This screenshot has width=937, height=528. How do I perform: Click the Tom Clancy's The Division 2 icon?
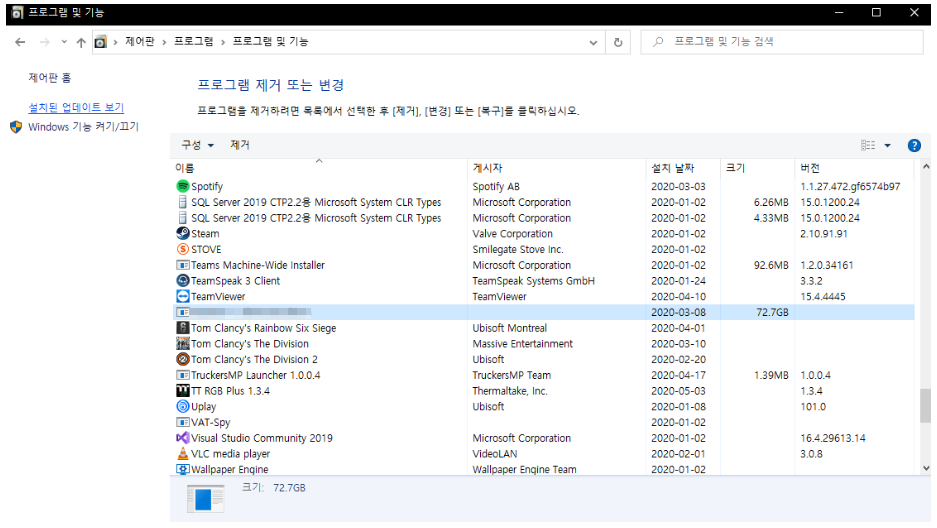point(183,359)
